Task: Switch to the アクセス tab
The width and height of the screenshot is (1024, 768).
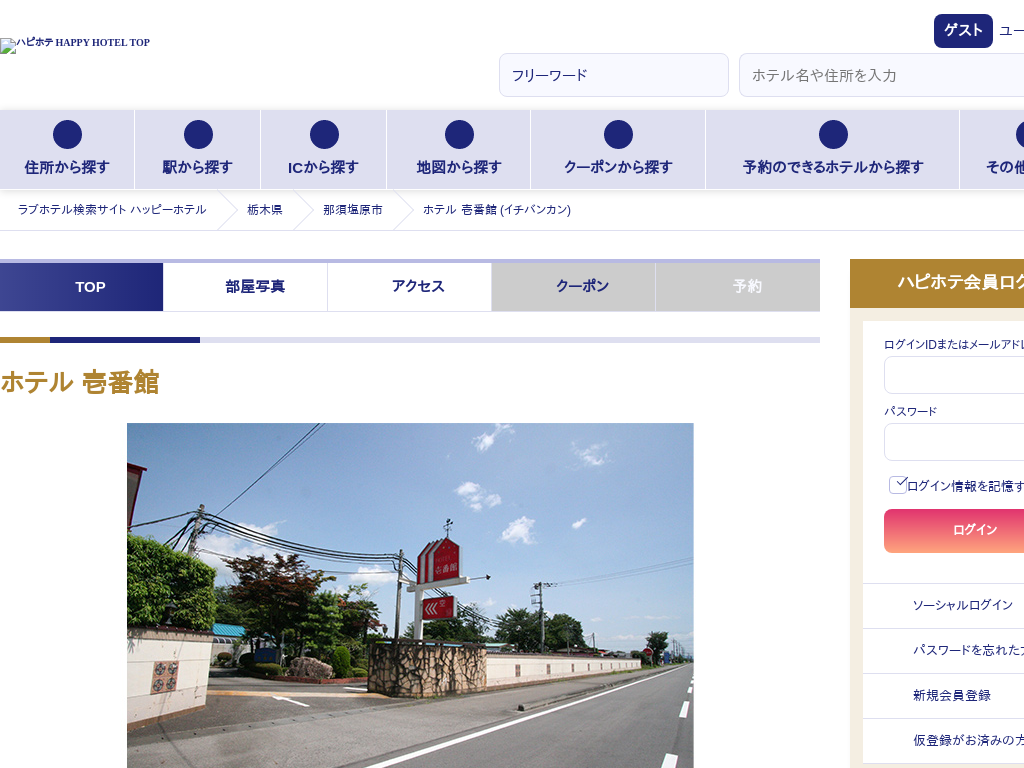Action: pyautogui.click(x=409, y=287)
